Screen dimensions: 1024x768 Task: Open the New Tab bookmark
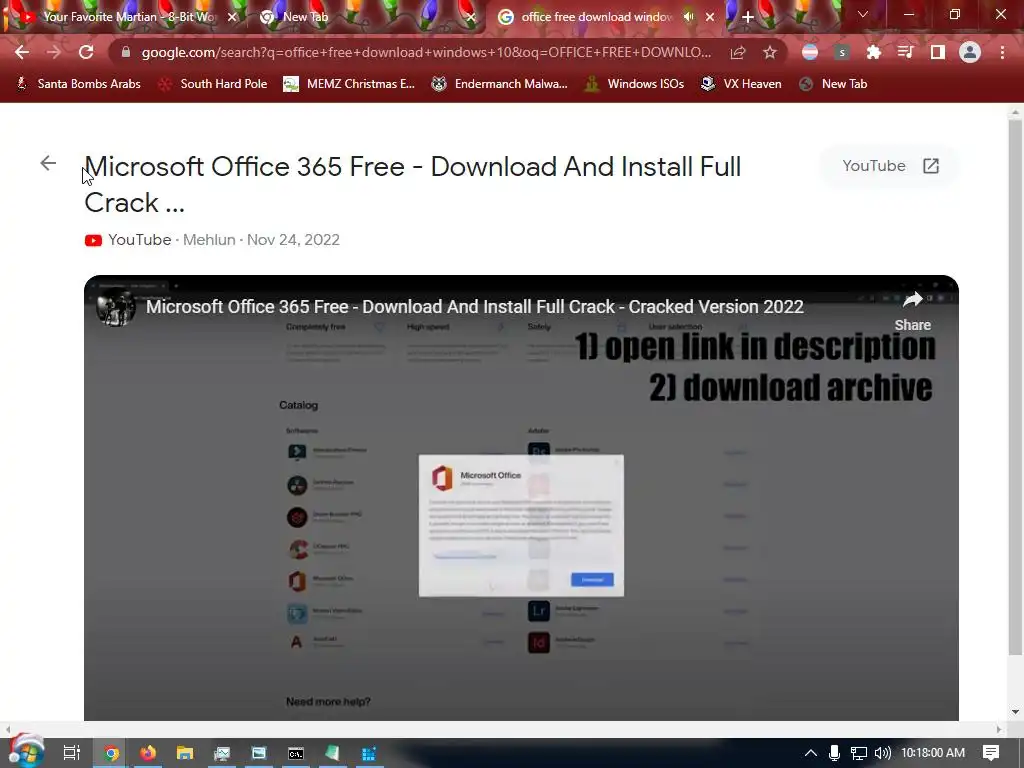(833, 84)
